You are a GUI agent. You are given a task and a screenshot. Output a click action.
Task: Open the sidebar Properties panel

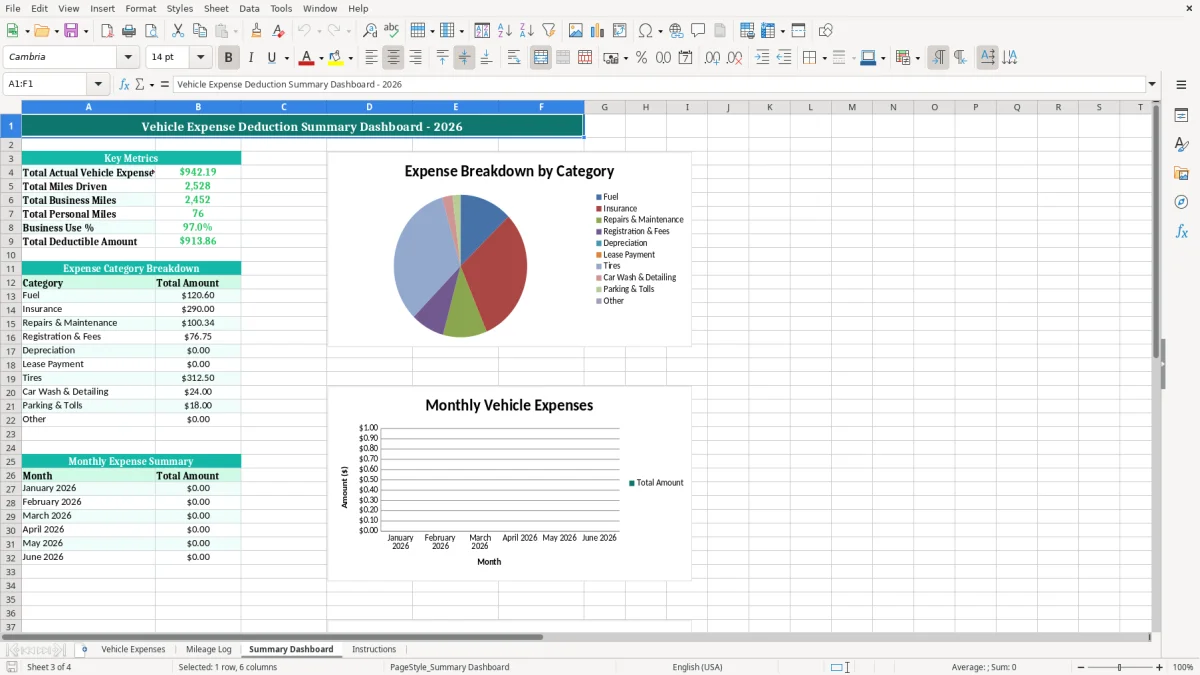(1181, 116)
